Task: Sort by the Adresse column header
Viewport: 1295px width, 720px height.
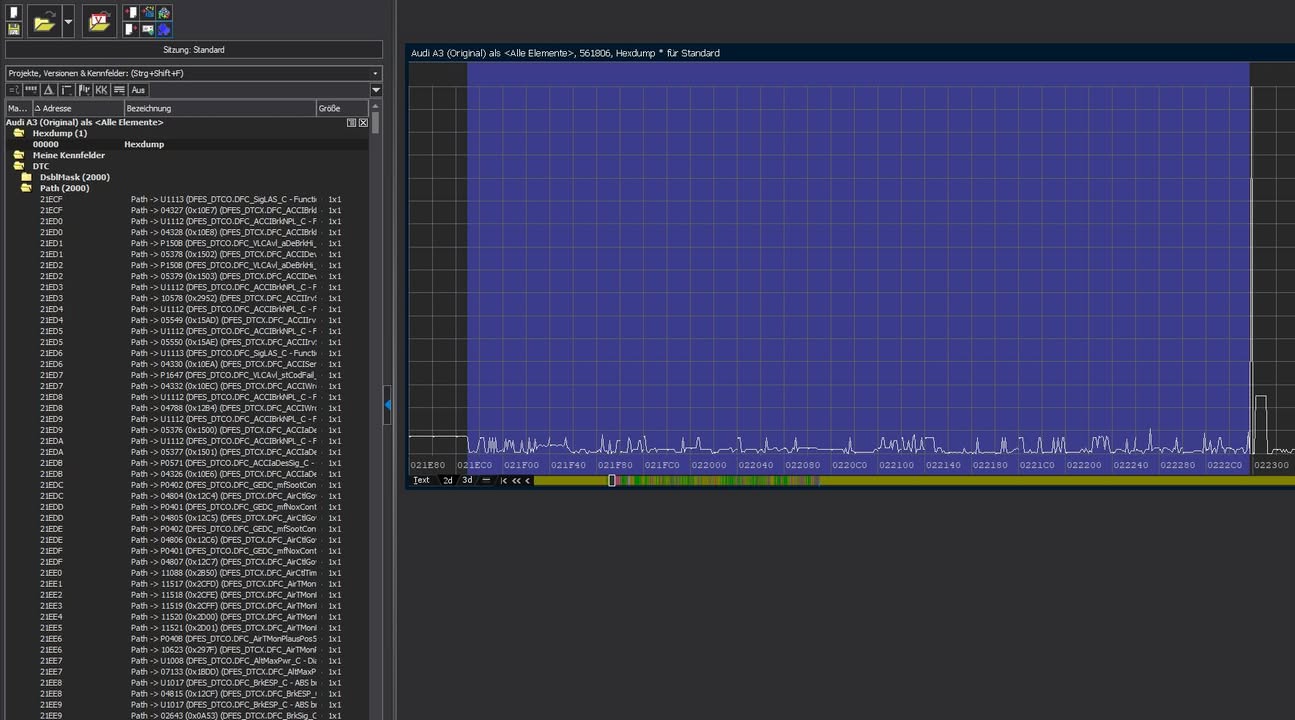Action: pyautogui.click(x=78, y=108)
